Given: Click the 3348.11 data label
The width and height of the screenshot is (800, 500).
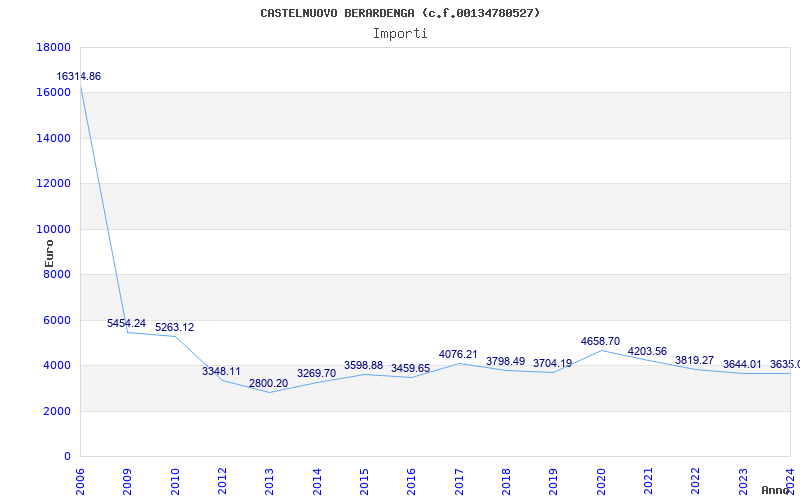Looking at the screenshot, I should [x=221, y=371].
